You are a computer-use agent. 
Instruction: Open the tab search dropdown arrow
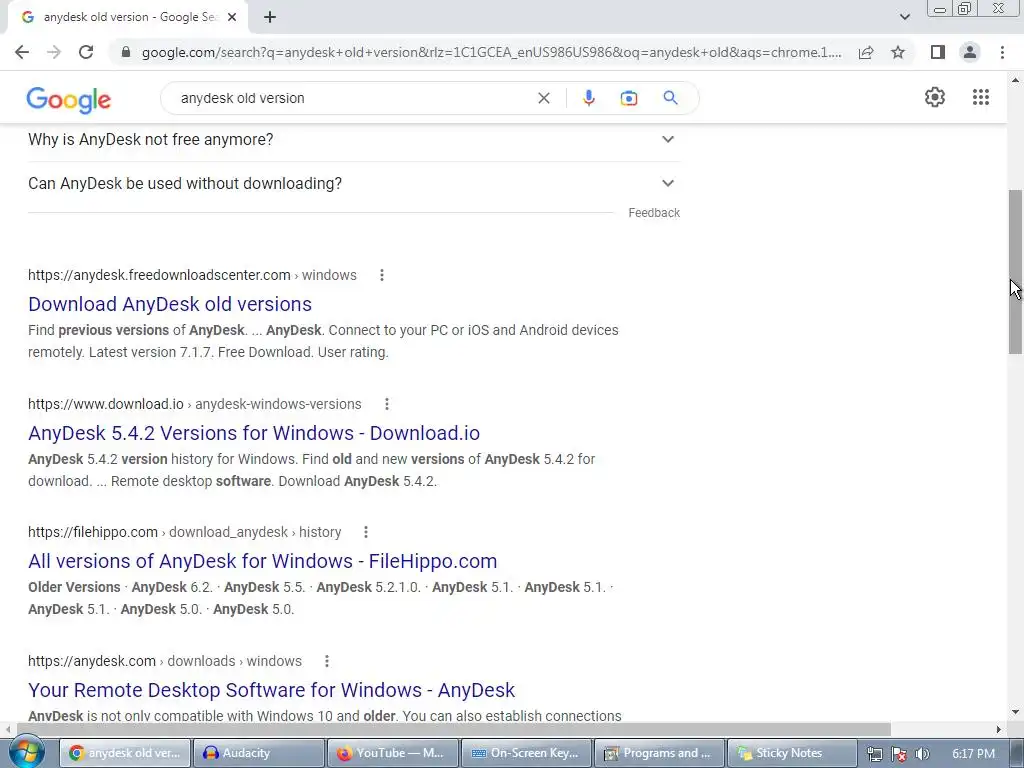coord(904,17)
